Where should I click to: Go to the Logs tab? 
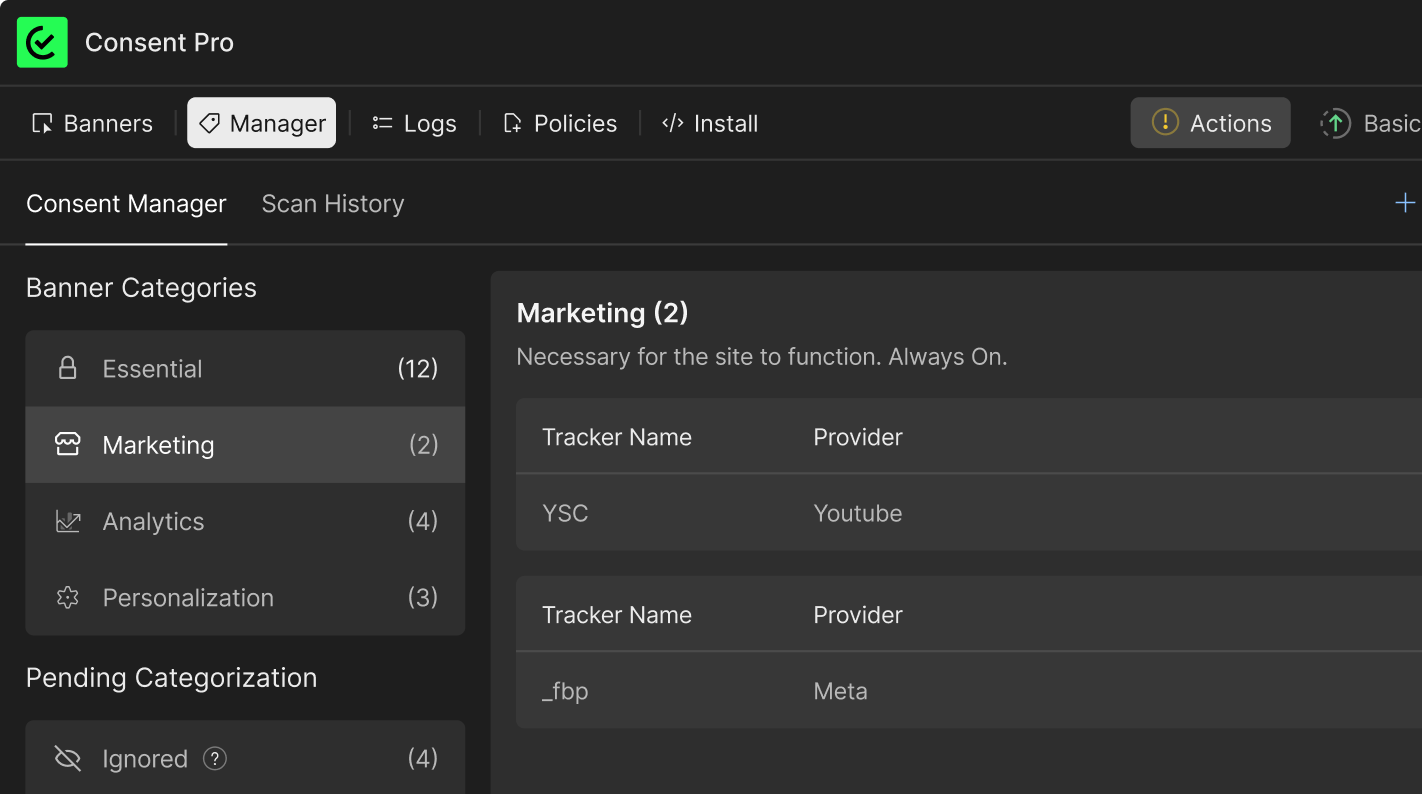tap(414, 123)
